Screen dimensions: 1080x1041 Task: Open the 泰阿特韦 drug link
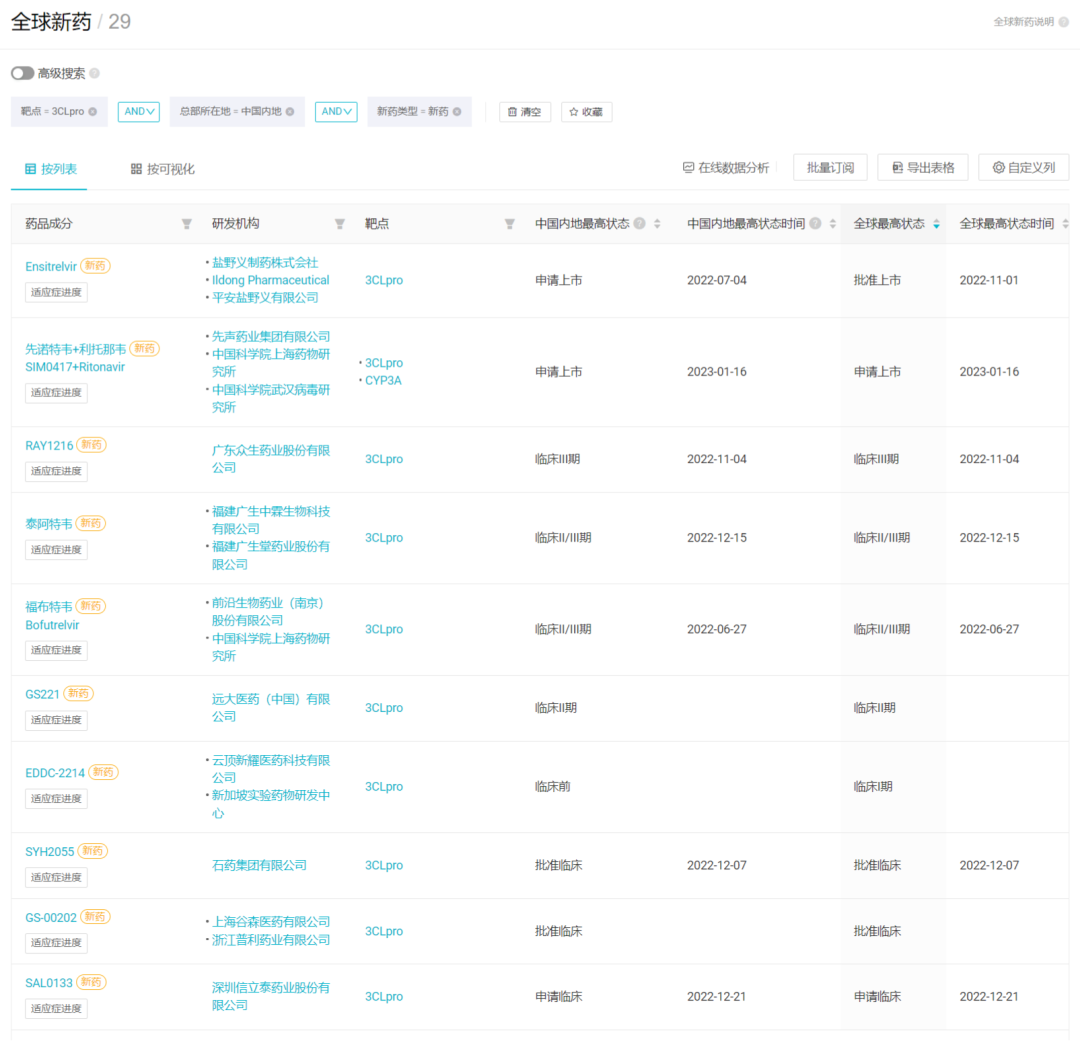(x=49, y=524)
